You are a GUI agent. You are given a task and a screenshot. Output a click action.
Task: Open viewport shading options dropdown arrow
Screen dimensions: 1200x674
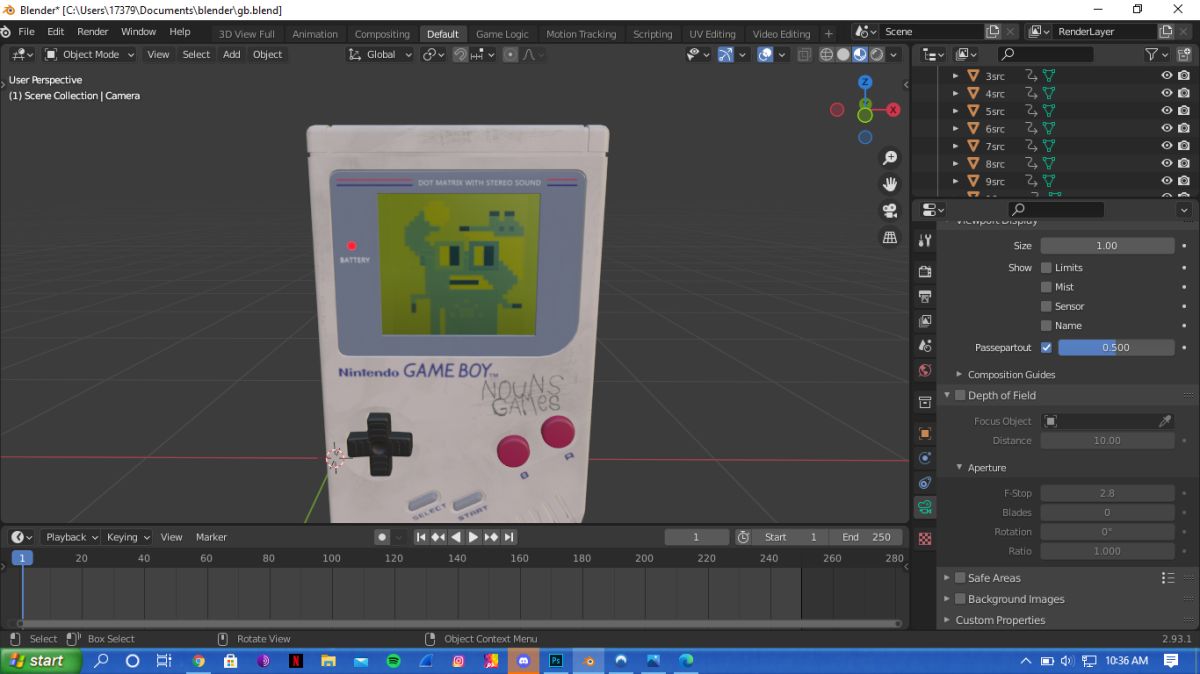(893, 54)
